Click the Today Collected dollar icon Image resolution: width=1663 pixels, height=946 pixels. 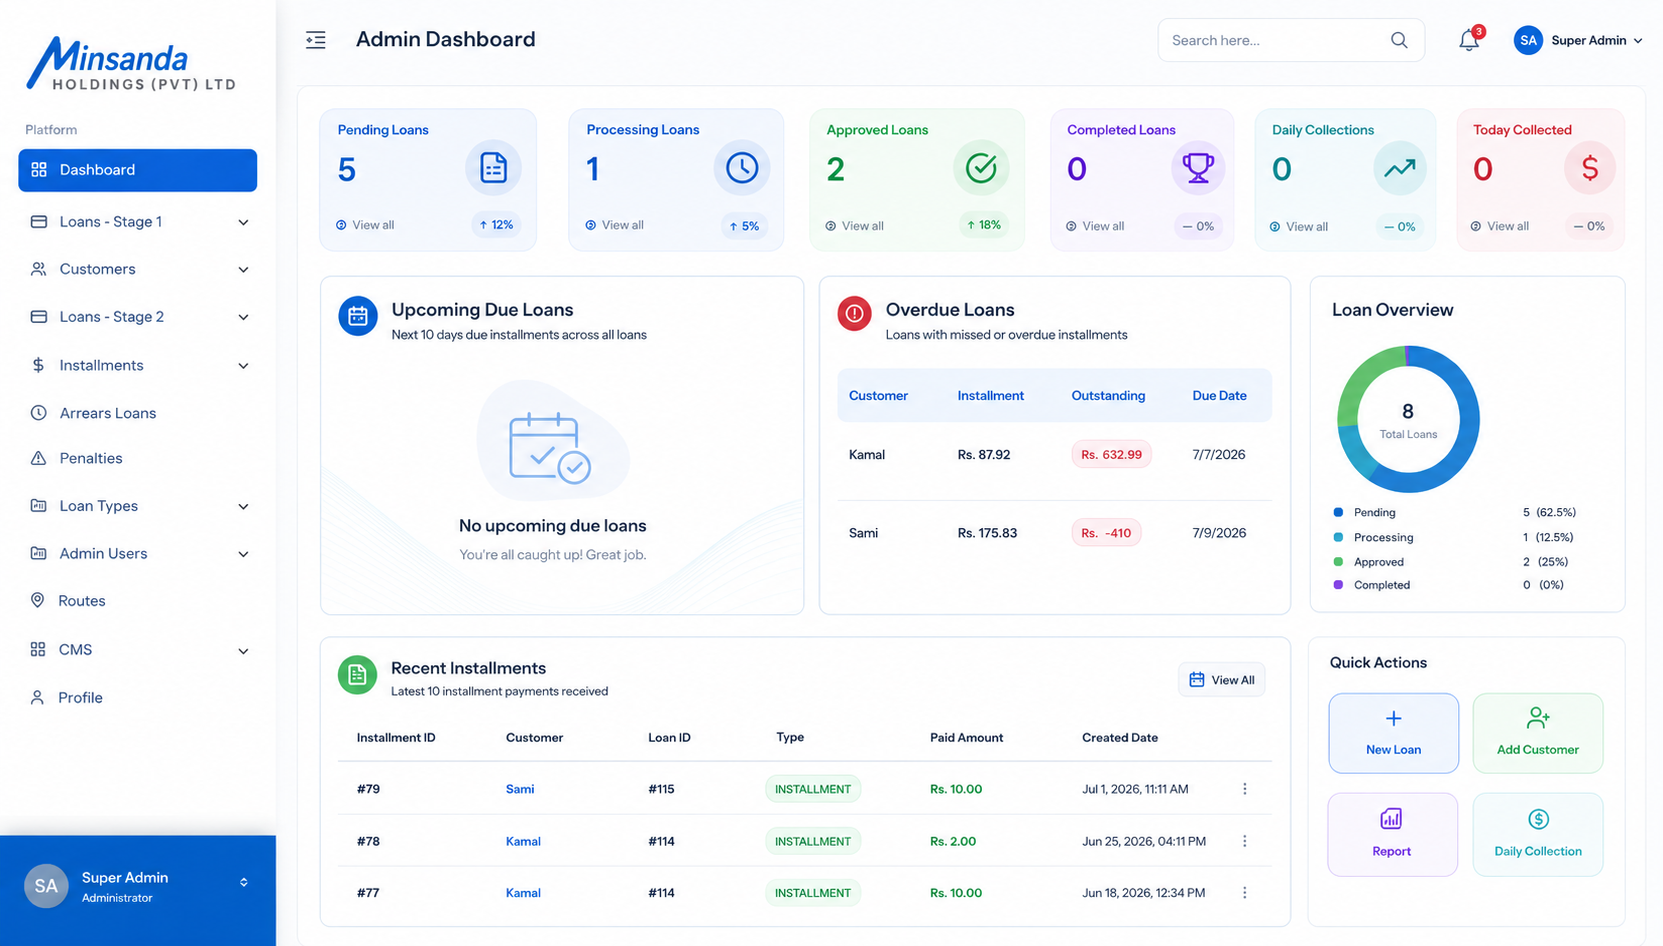click(1589, 168)
